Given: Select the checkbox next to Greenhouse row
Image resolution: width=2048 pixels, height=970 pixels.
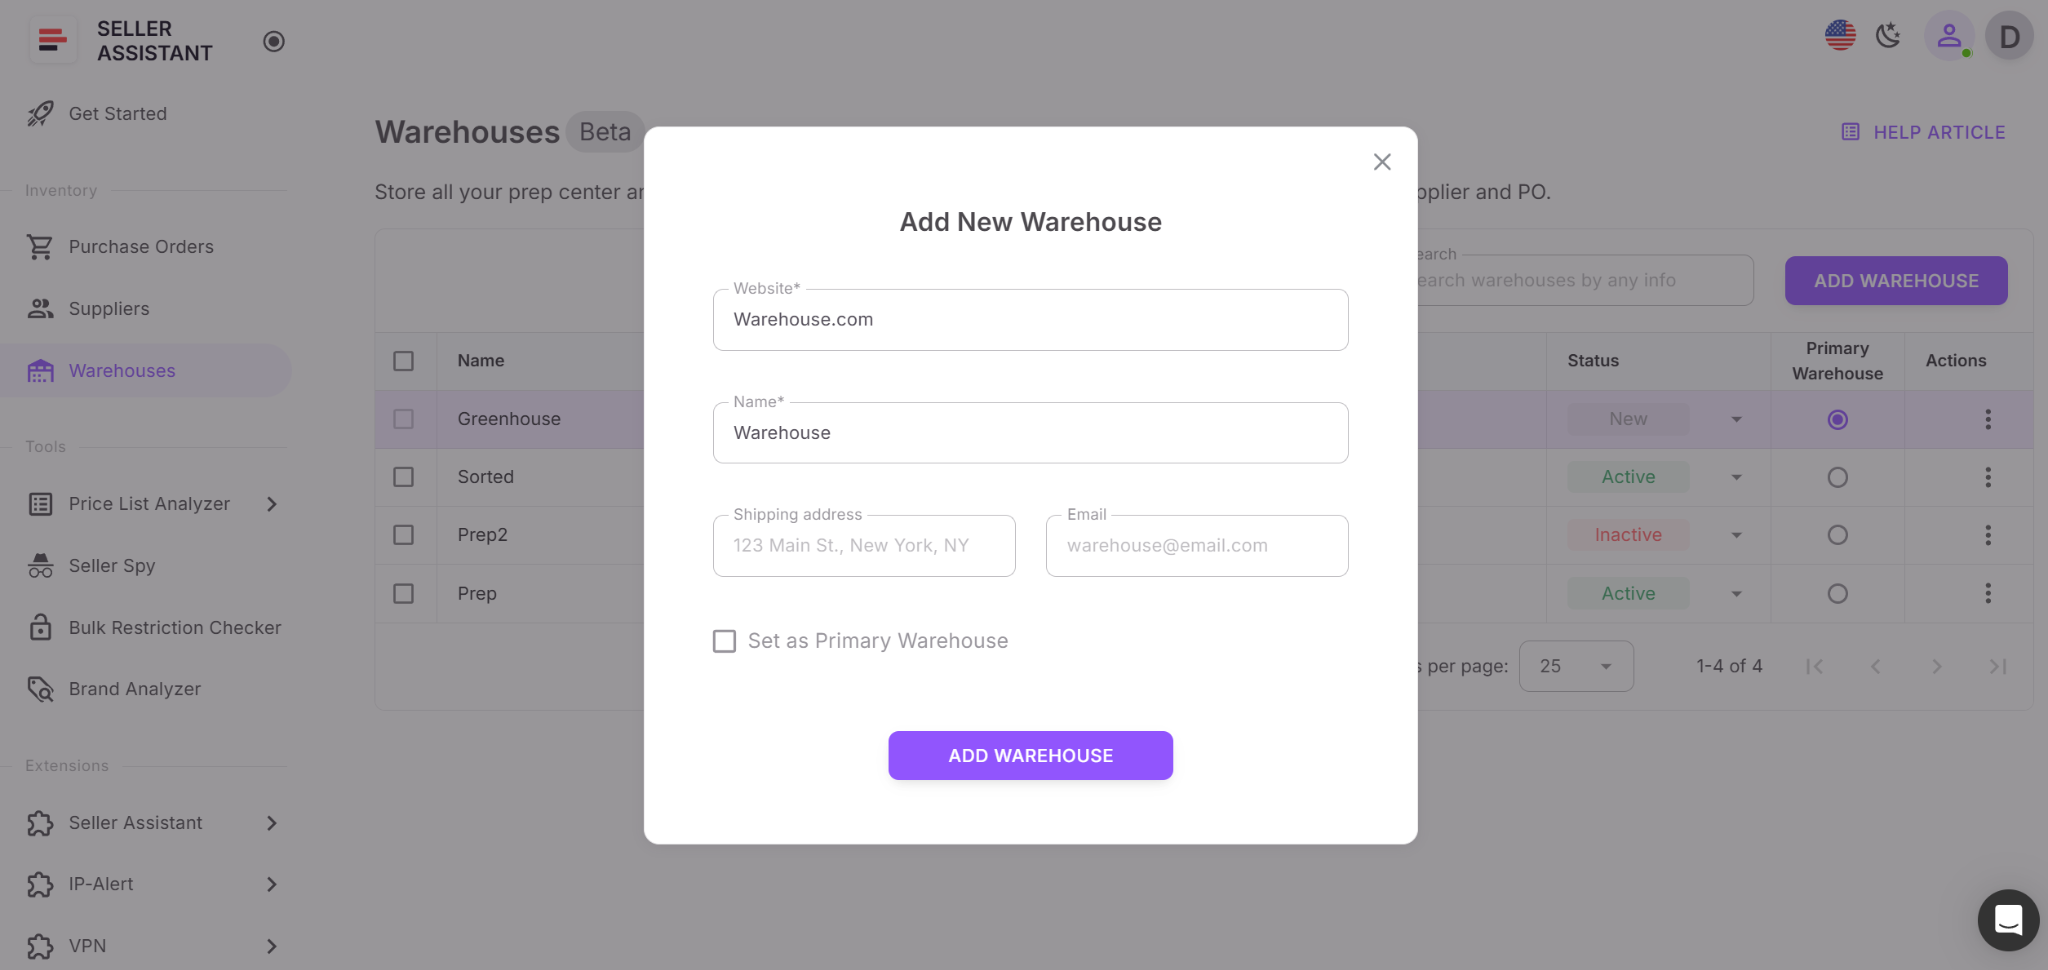Looking at the screenshot, I should pyautogui.click(x=405, y=419).
